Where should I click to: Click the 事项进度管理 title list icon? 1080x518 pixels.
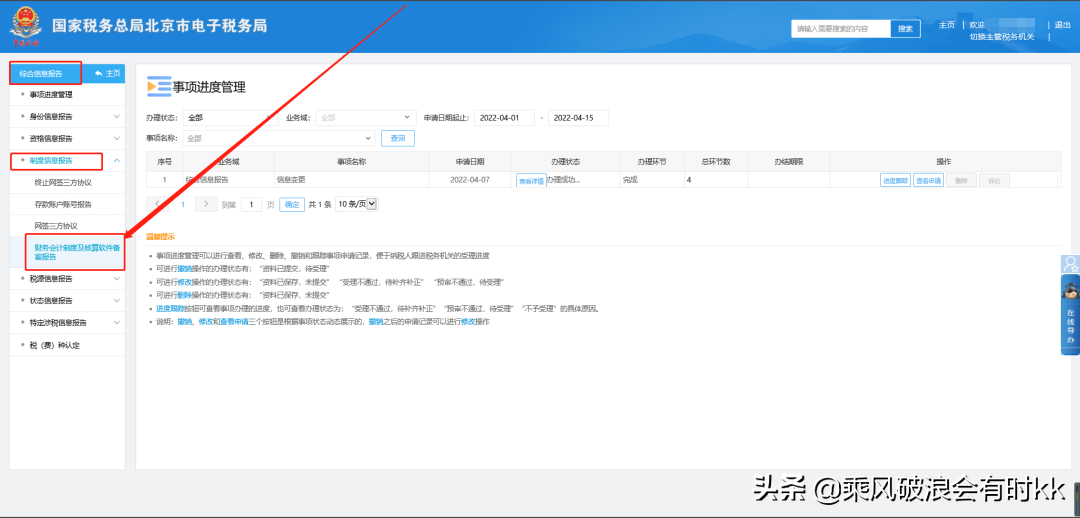click(159, 87)
